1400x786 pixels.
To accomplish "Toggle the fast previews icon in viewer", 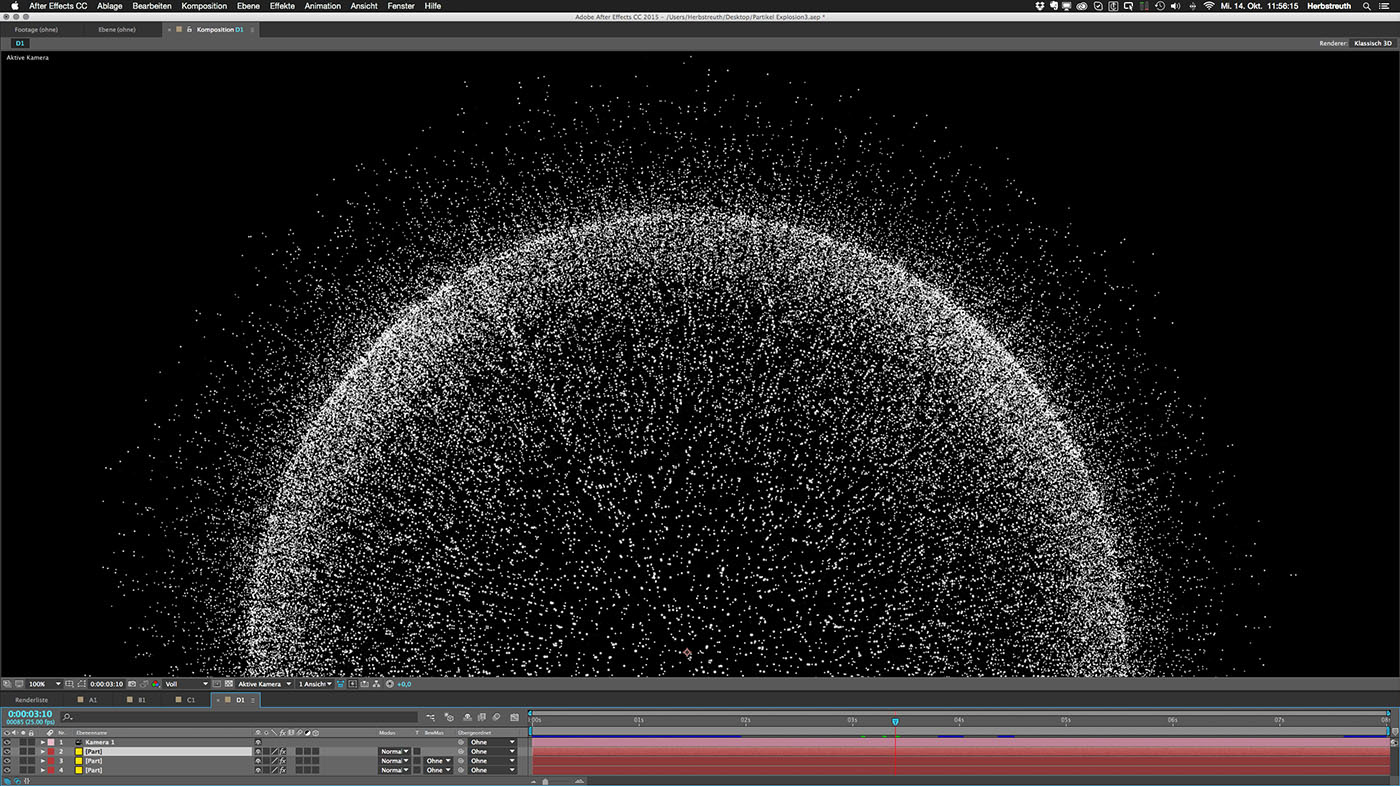I will [x=352, y=684].
